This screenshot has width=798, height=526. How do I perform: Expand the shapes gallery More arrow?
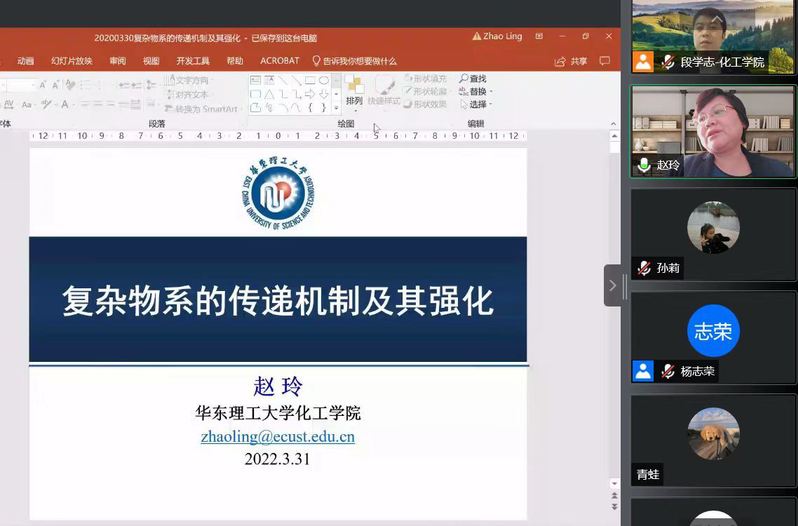tap(336, 107)
